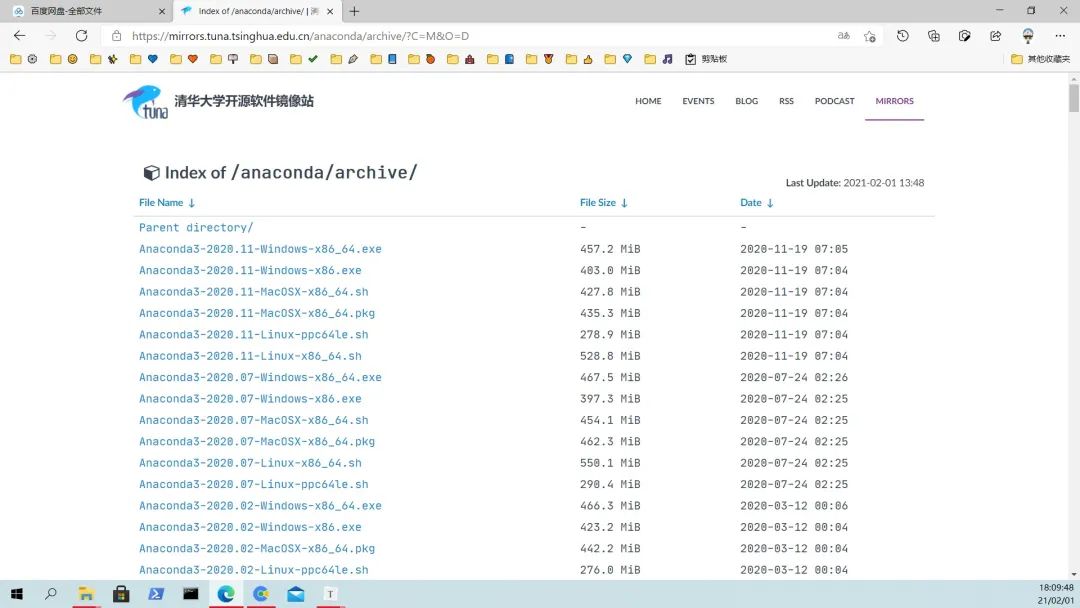The width and height of the screenshot is (1080, 608).
Task: Share this page using the share icon
Action: click(995, 36)
